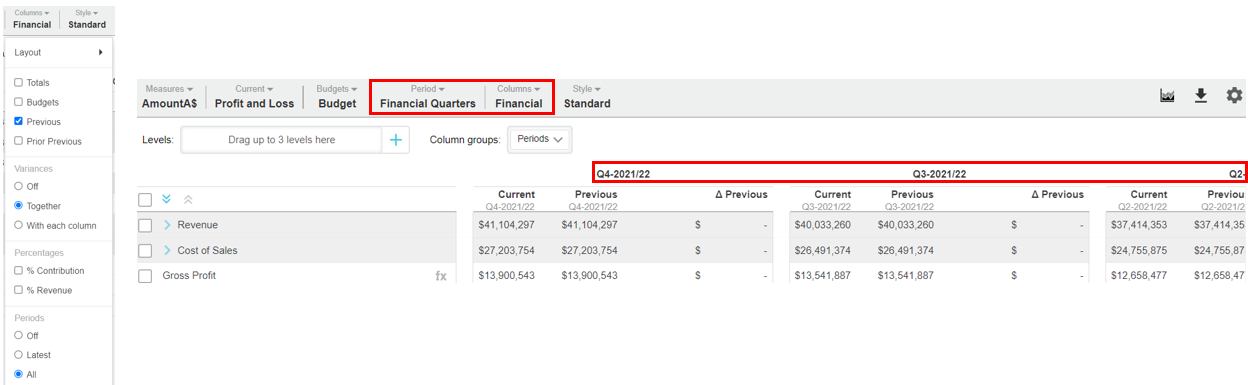
Task: Expand the Revenue row
Action: (168, 225)
